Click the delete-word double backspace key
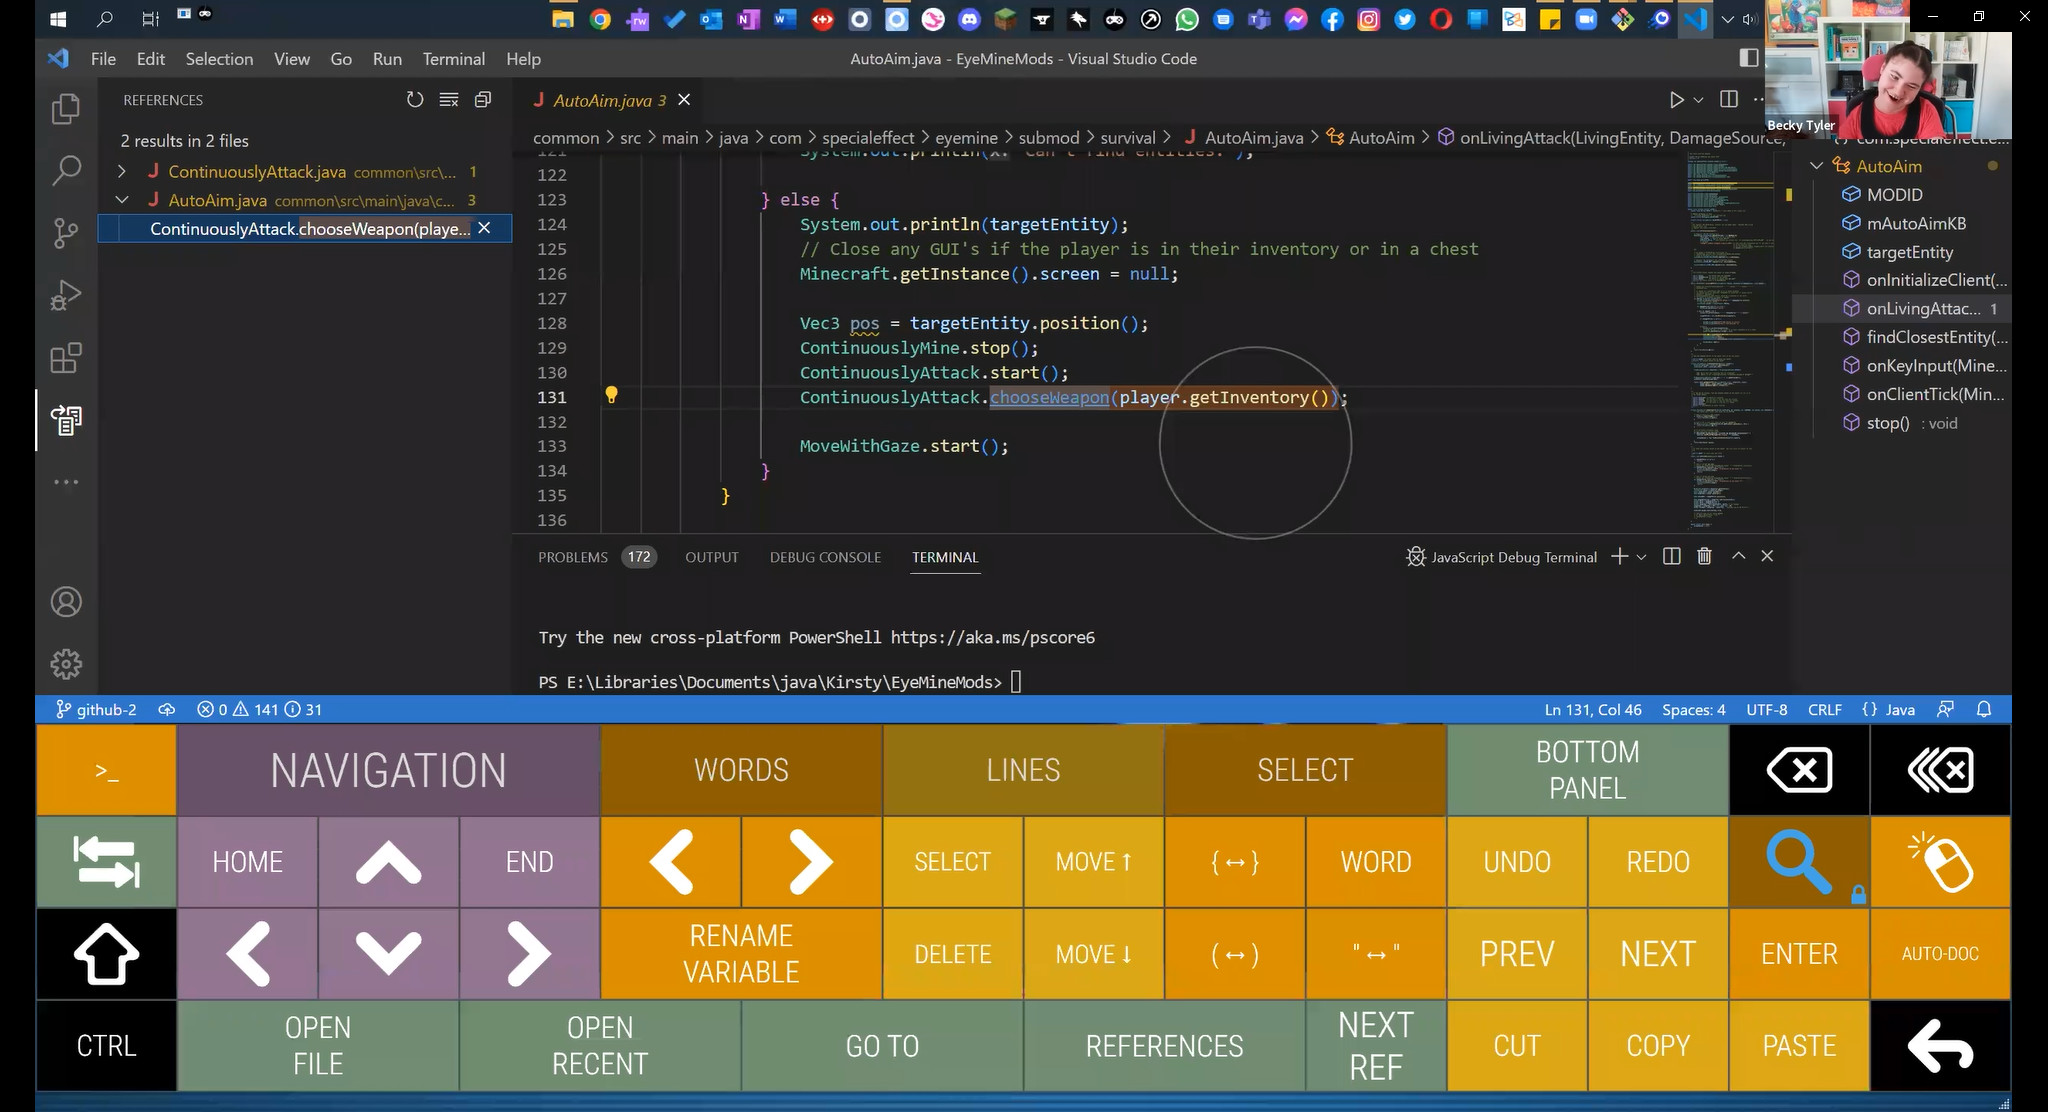This screenshot has height=1112, width=2048. [x=1940, y=770]
